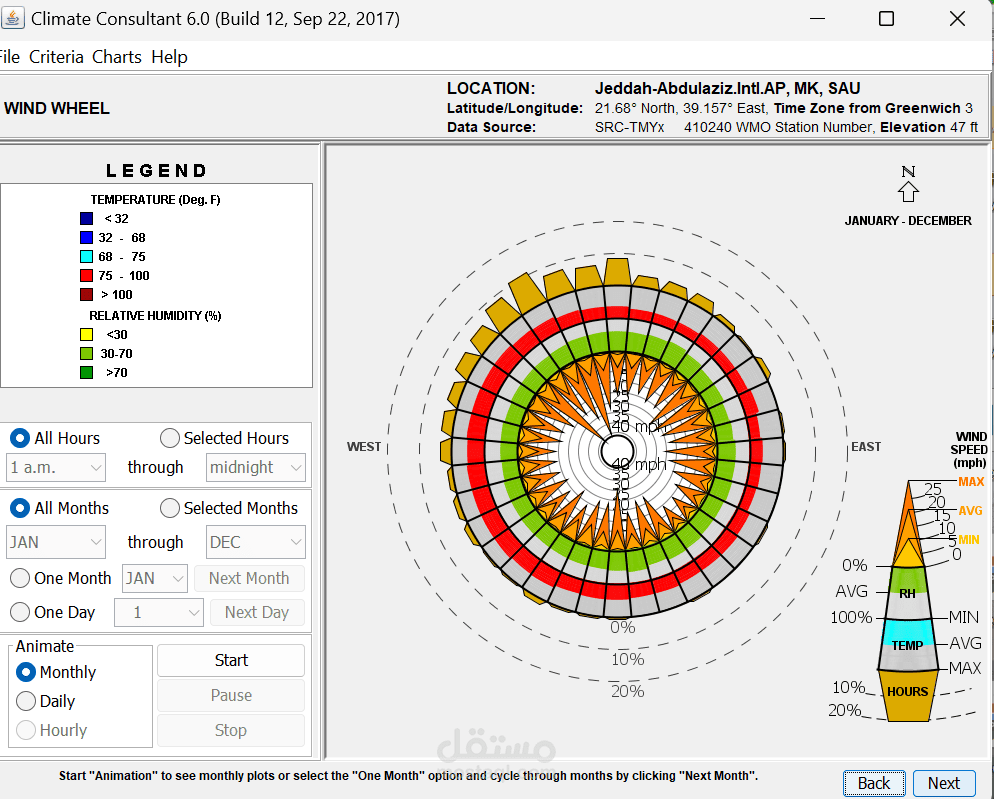Image resolution: width=994 pixels, height=799 pixels.
Task: Maximize the Climate Consultant window
Action: [886, 18]
